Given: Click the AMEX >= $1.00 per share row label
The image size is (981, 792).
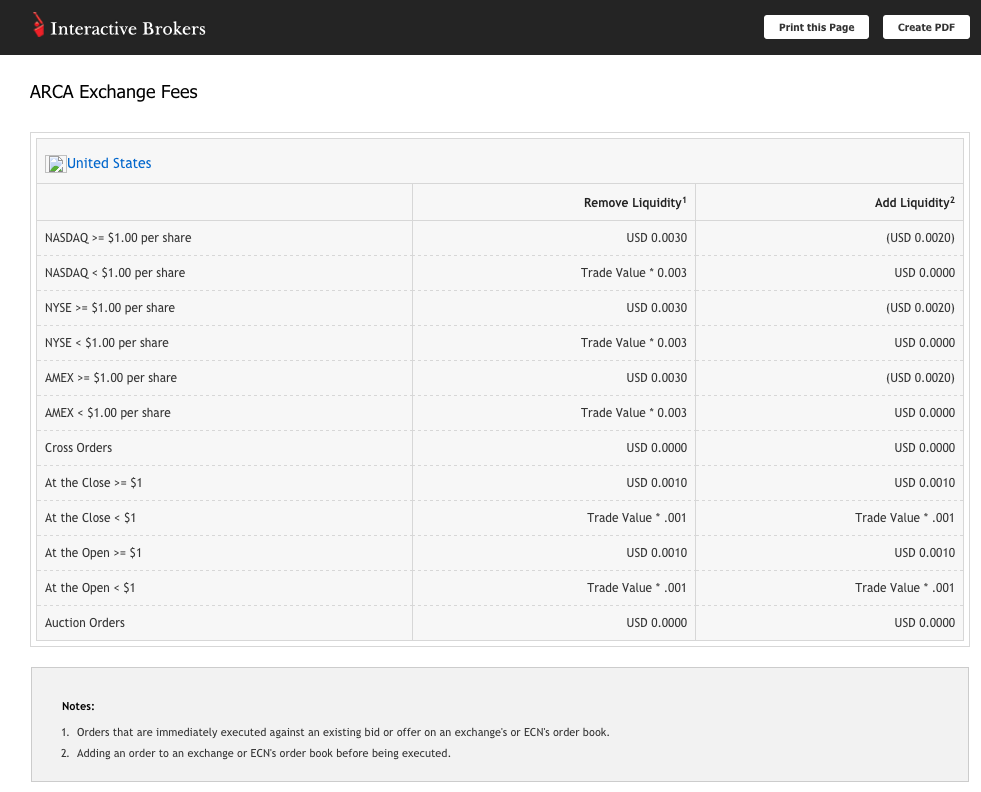Looking at the screenshot, I should (x=111, y=378).
